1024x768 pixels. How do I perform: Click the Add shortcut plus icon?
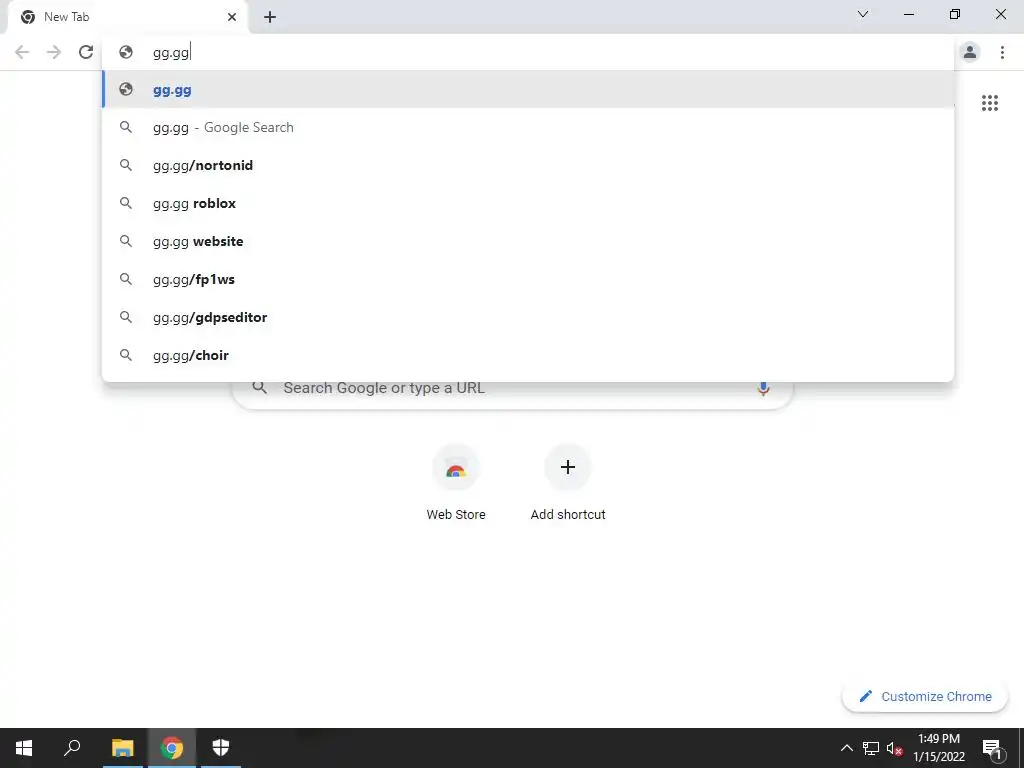(x=568, y=468)
